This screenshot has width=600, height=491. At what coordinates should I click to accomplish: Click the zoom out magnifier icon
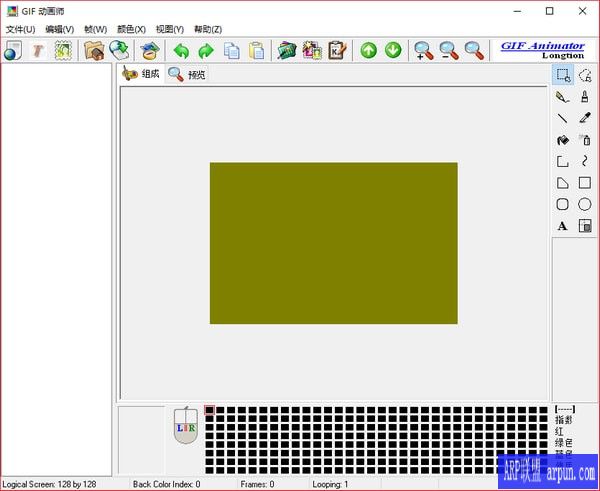point(449,50)
